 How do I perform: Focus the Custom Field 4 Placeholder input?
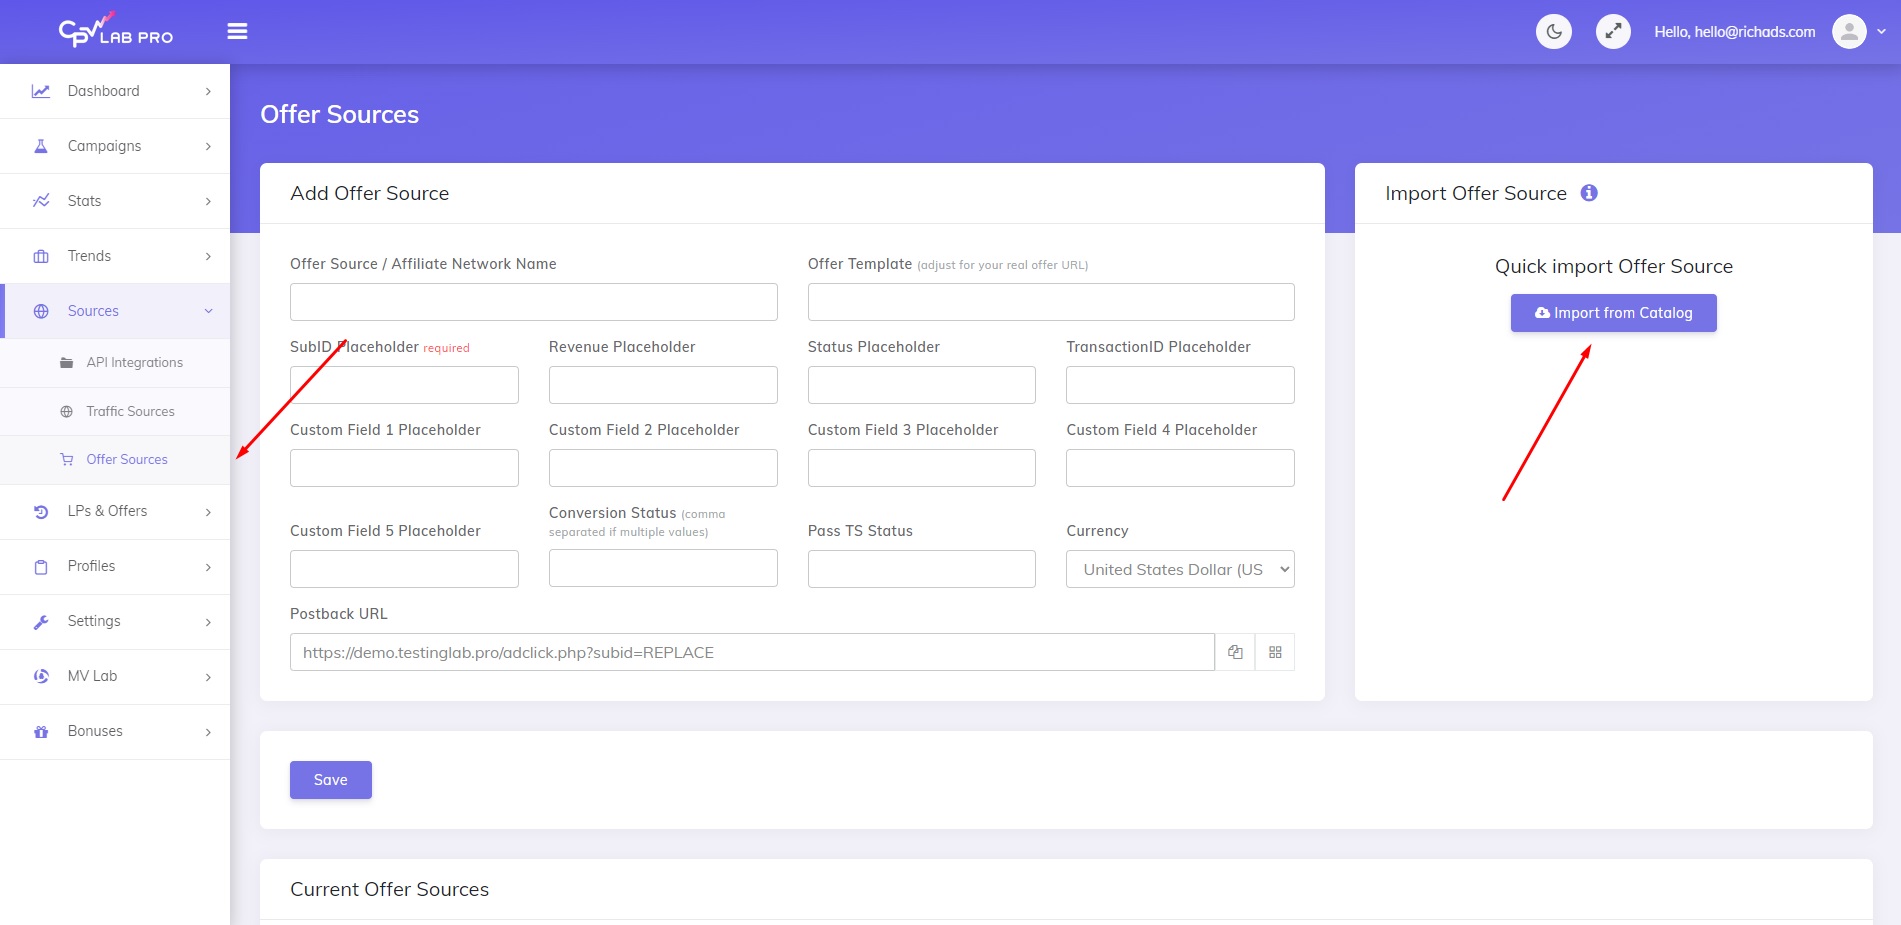[x=1180, y=468]
